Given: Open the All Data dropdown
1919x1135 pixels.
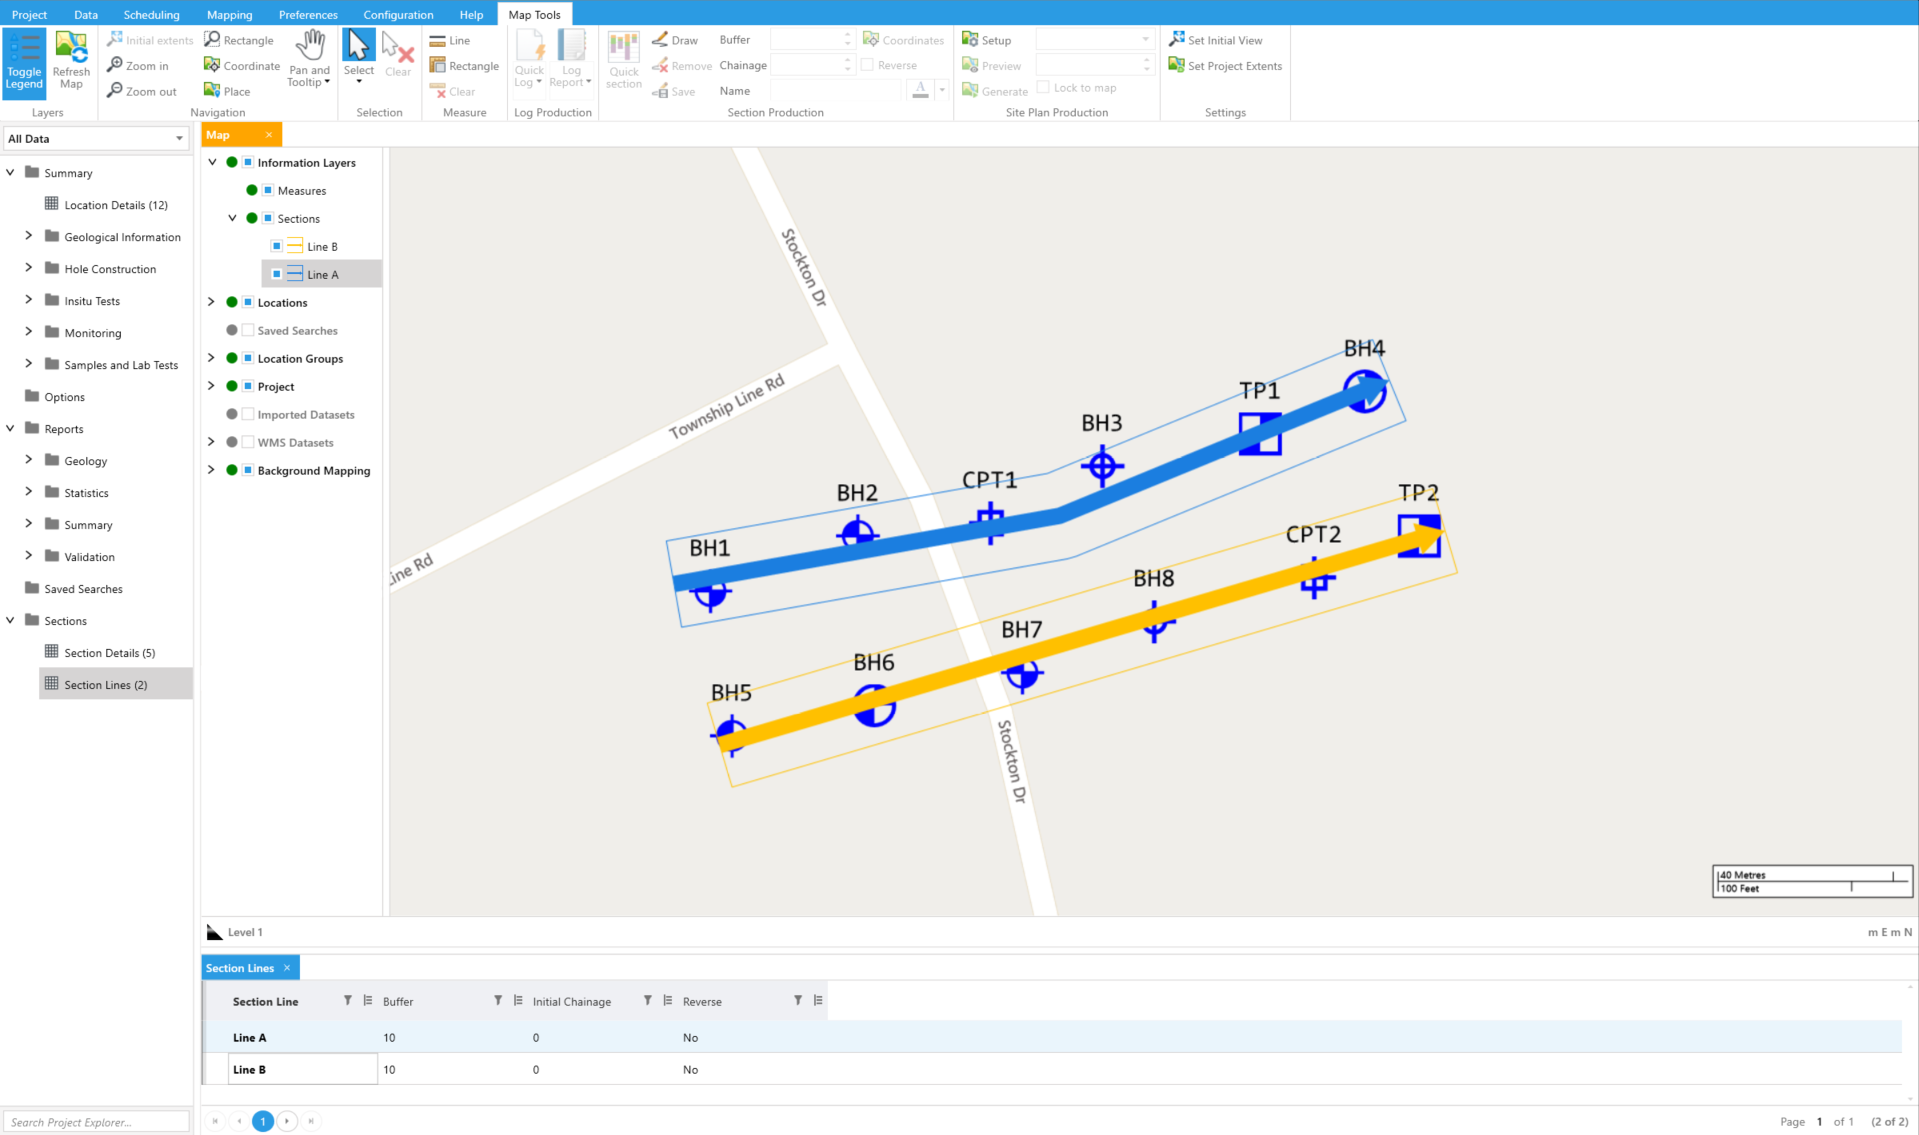Looking at the screenshot, I should pos(96,139).
